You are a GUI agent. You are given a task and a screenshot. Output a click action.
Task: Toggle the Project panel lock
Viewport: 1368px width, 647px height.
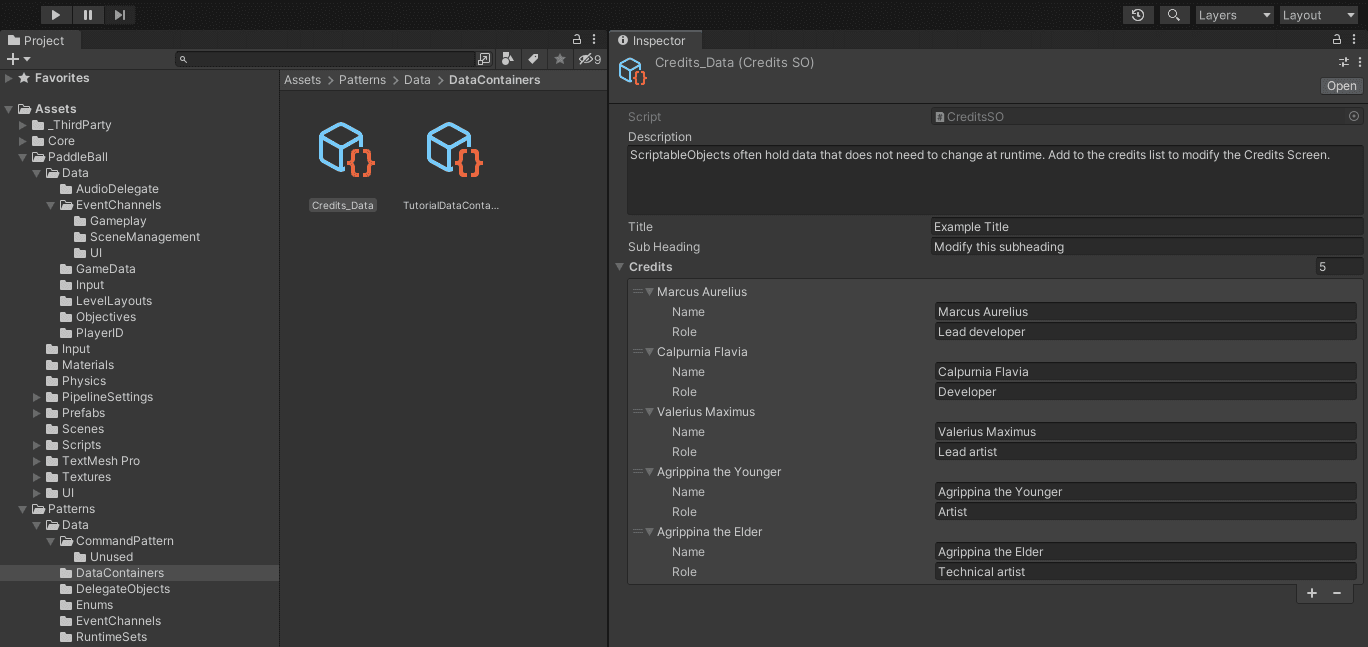point(577,40)
